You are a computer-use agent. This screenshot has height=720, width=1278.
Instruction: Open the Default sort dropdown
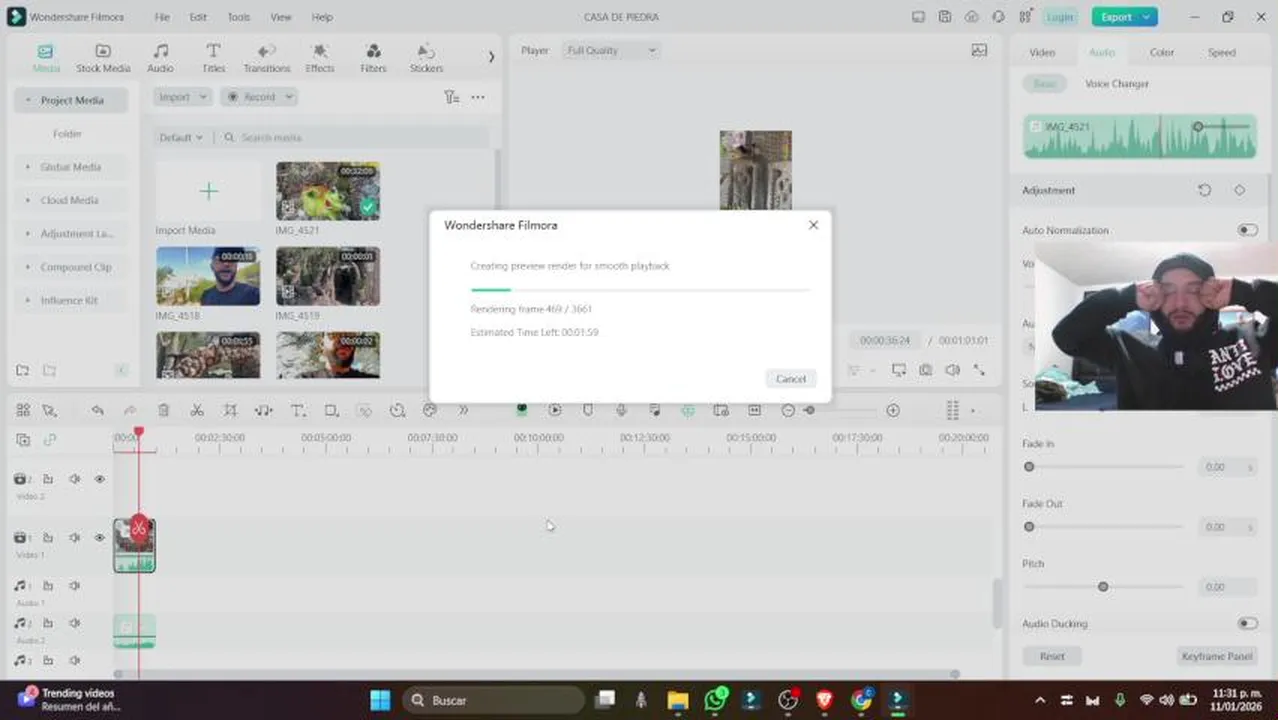coord(181,137)
